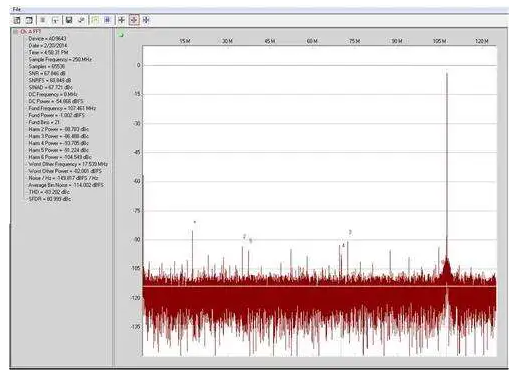The height and width of the screenshot is (373, 511).
Task: Click the black crosshair zoom icon
Action: [121, 20]
